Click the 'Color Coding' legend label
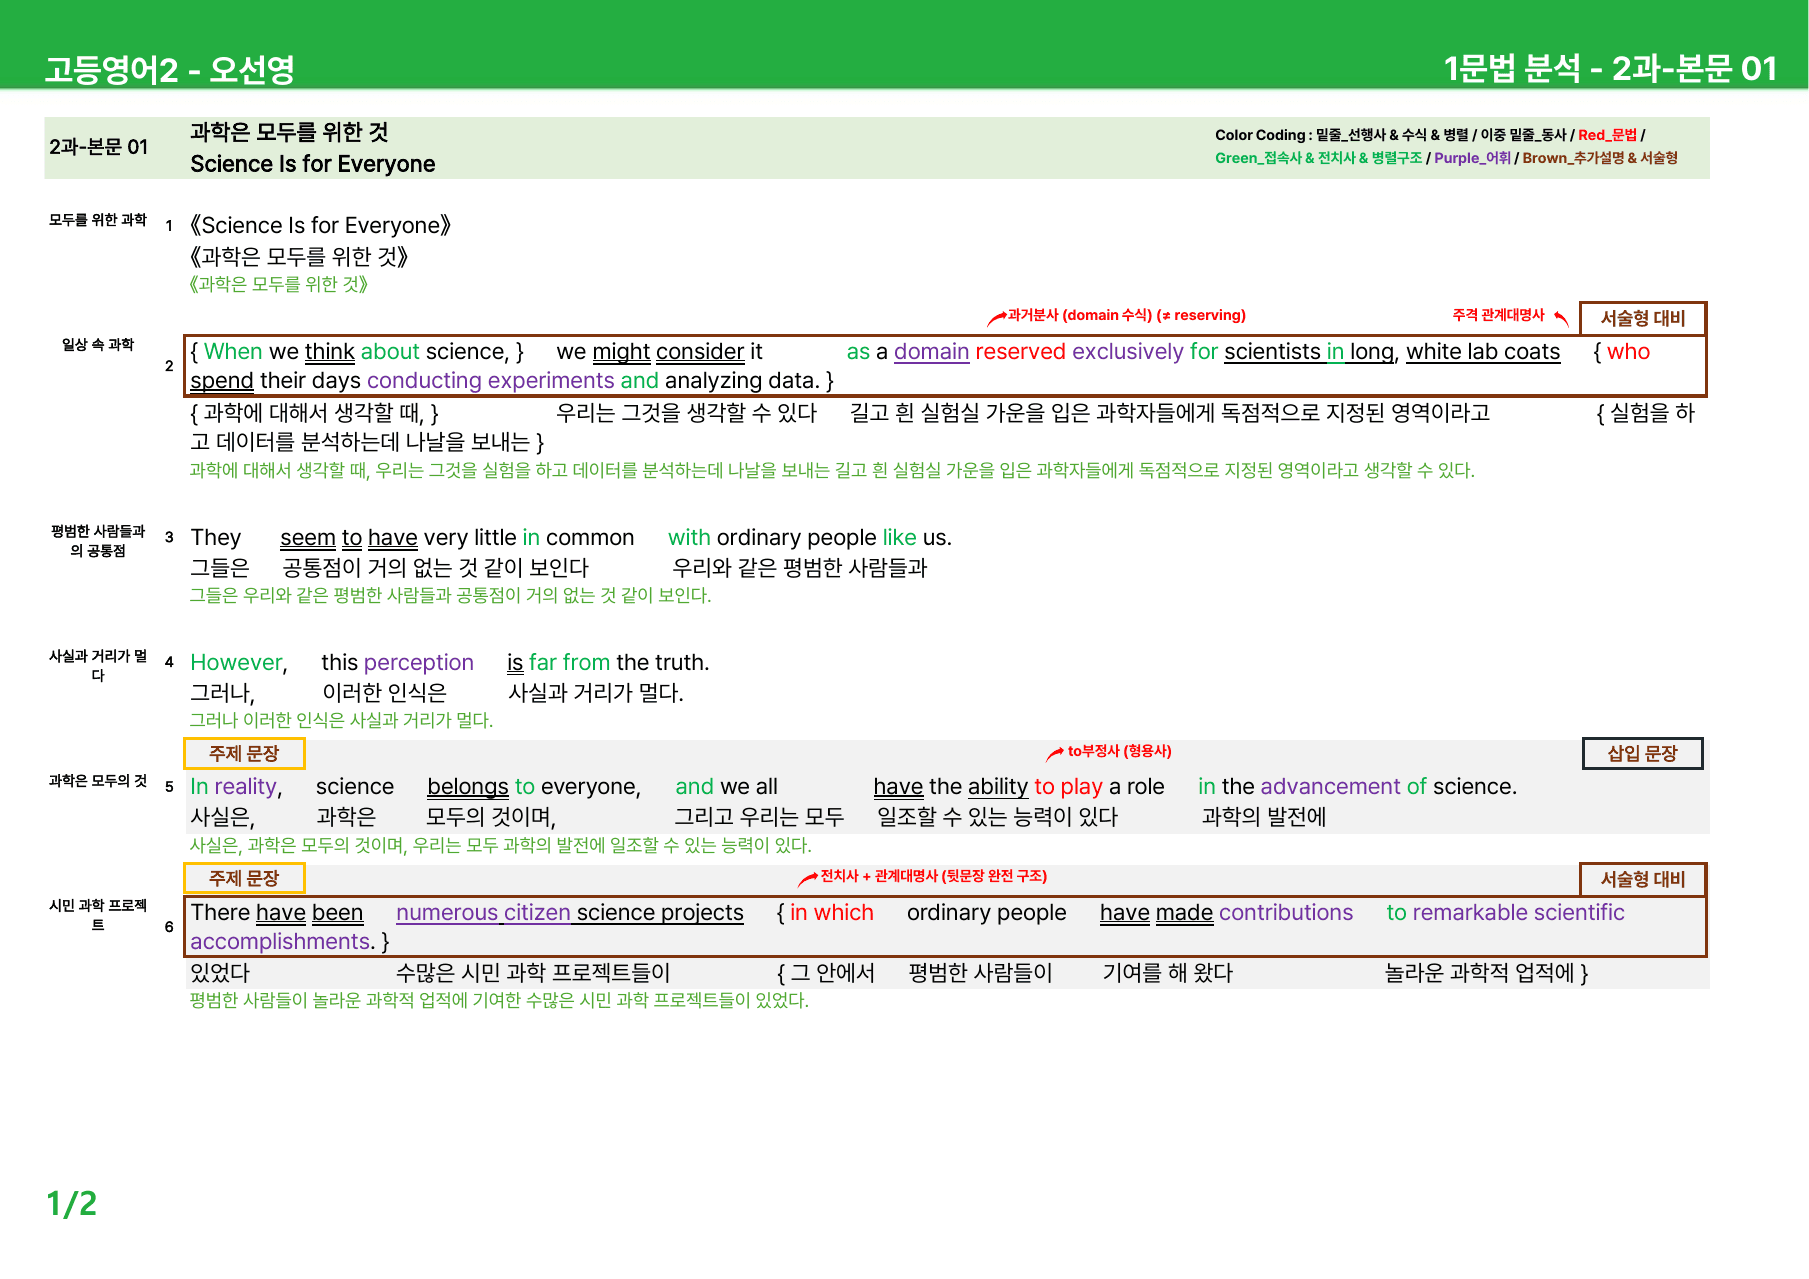The image size is (1809, 1279). (x=1260, y=135)
